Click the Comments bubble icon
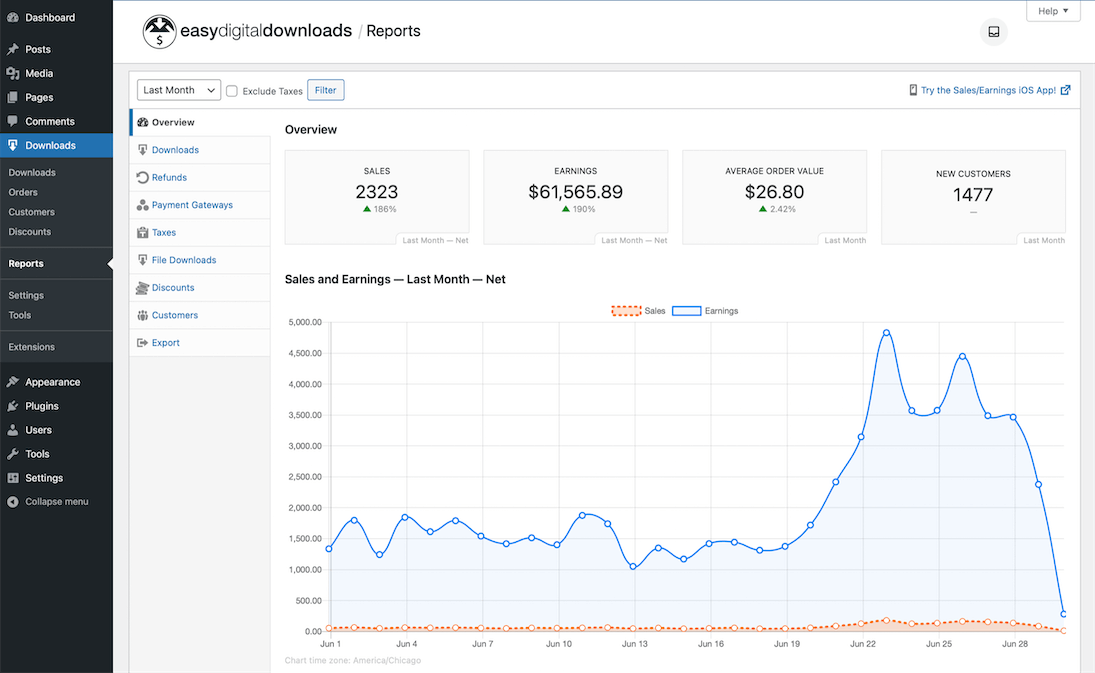Image resolution: width=1095 pixels, height=673 pixels. (x=13, y=121)
